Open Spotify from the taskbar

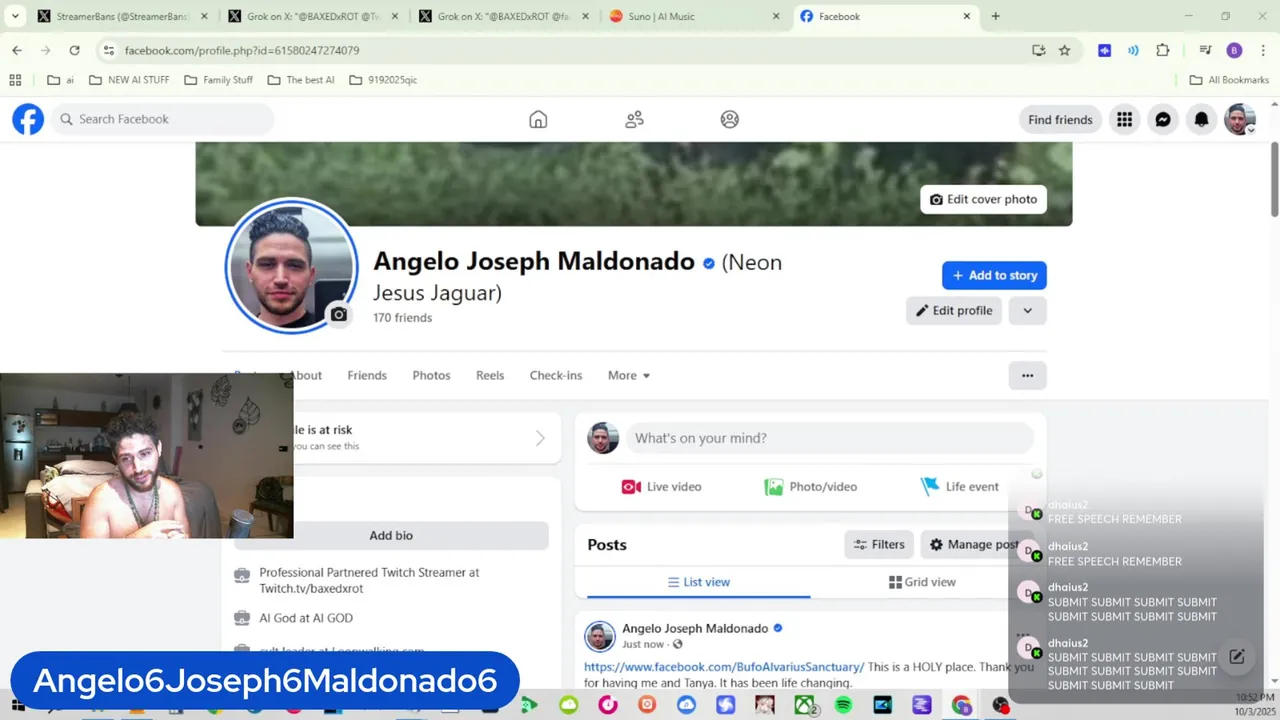[843, 706]
